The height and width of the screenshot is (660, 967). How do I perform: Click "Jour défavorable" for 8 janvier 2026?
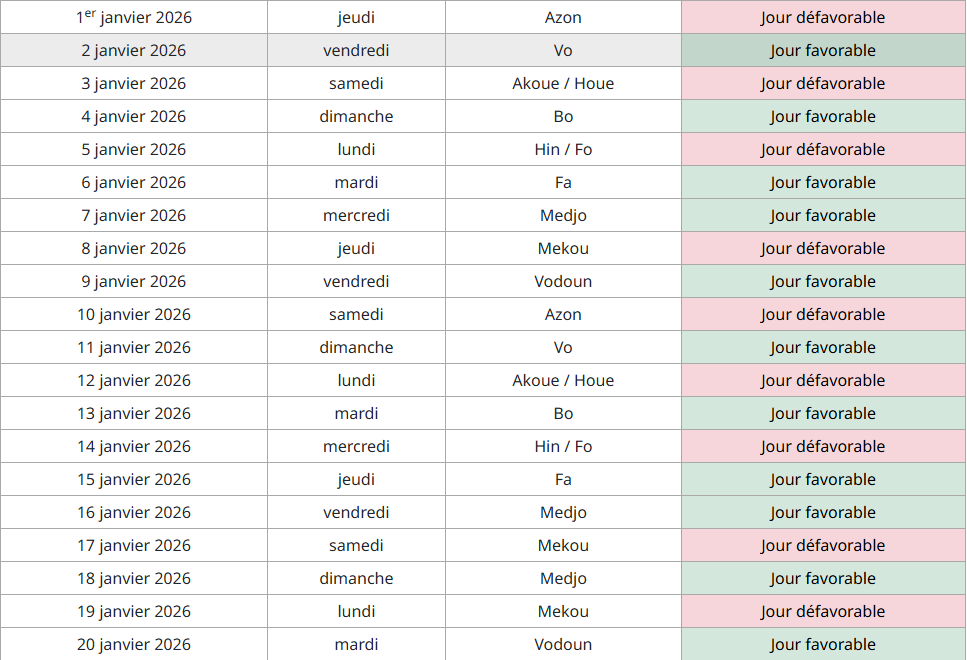822,249
